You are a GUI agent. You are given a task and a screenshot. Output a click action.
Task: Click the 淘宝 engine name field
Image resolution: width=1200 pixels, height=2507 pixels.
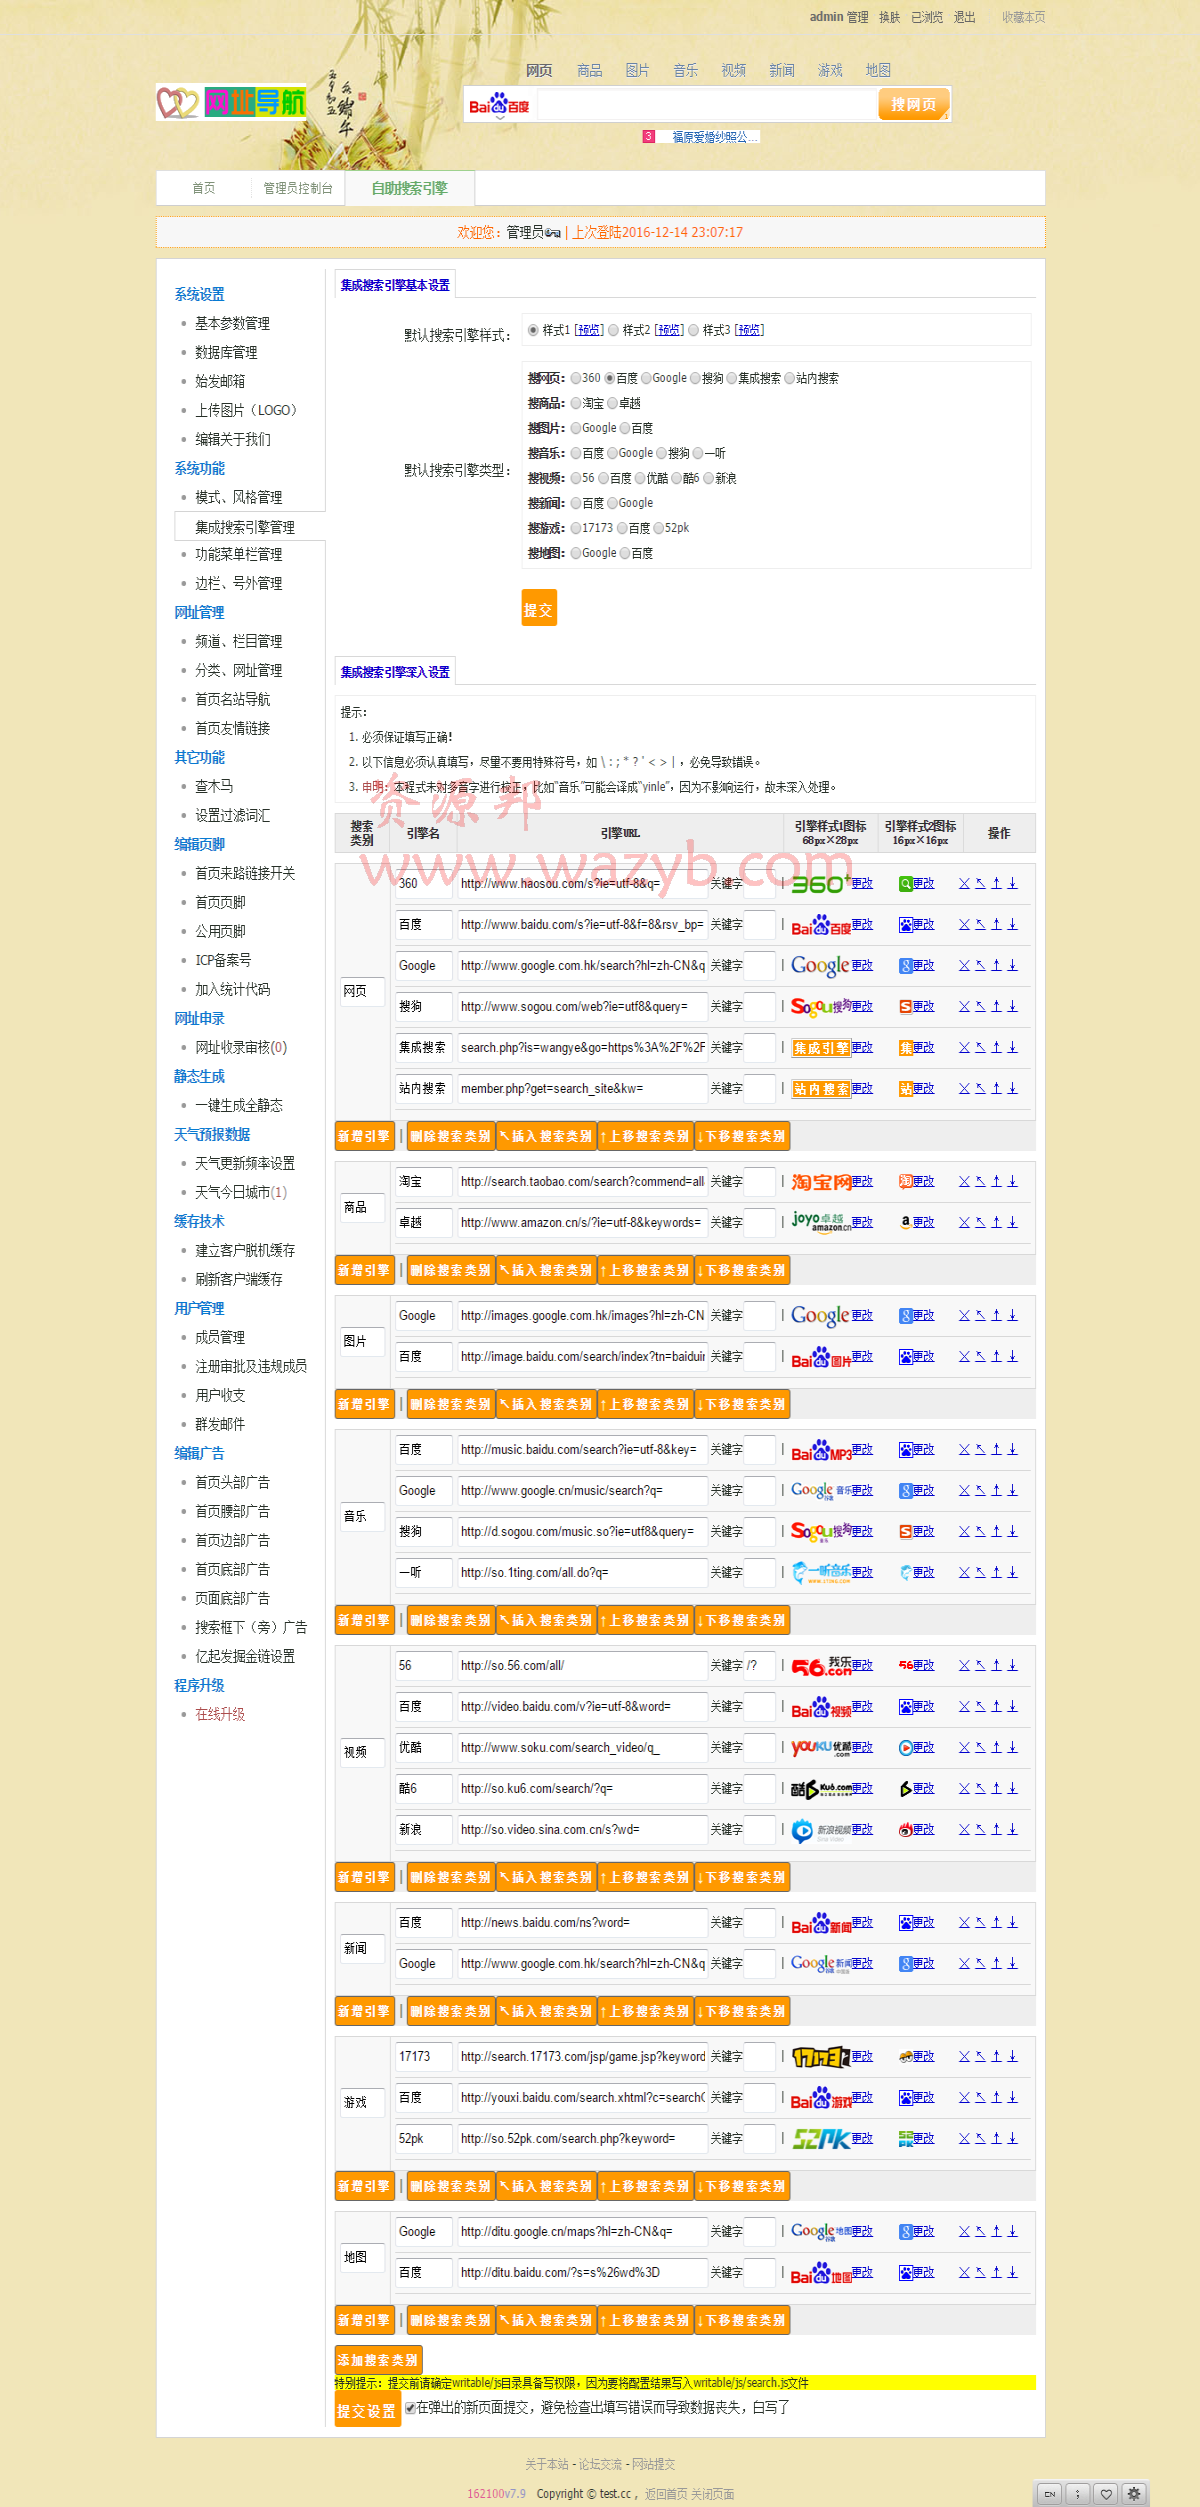click(423, 1181)
